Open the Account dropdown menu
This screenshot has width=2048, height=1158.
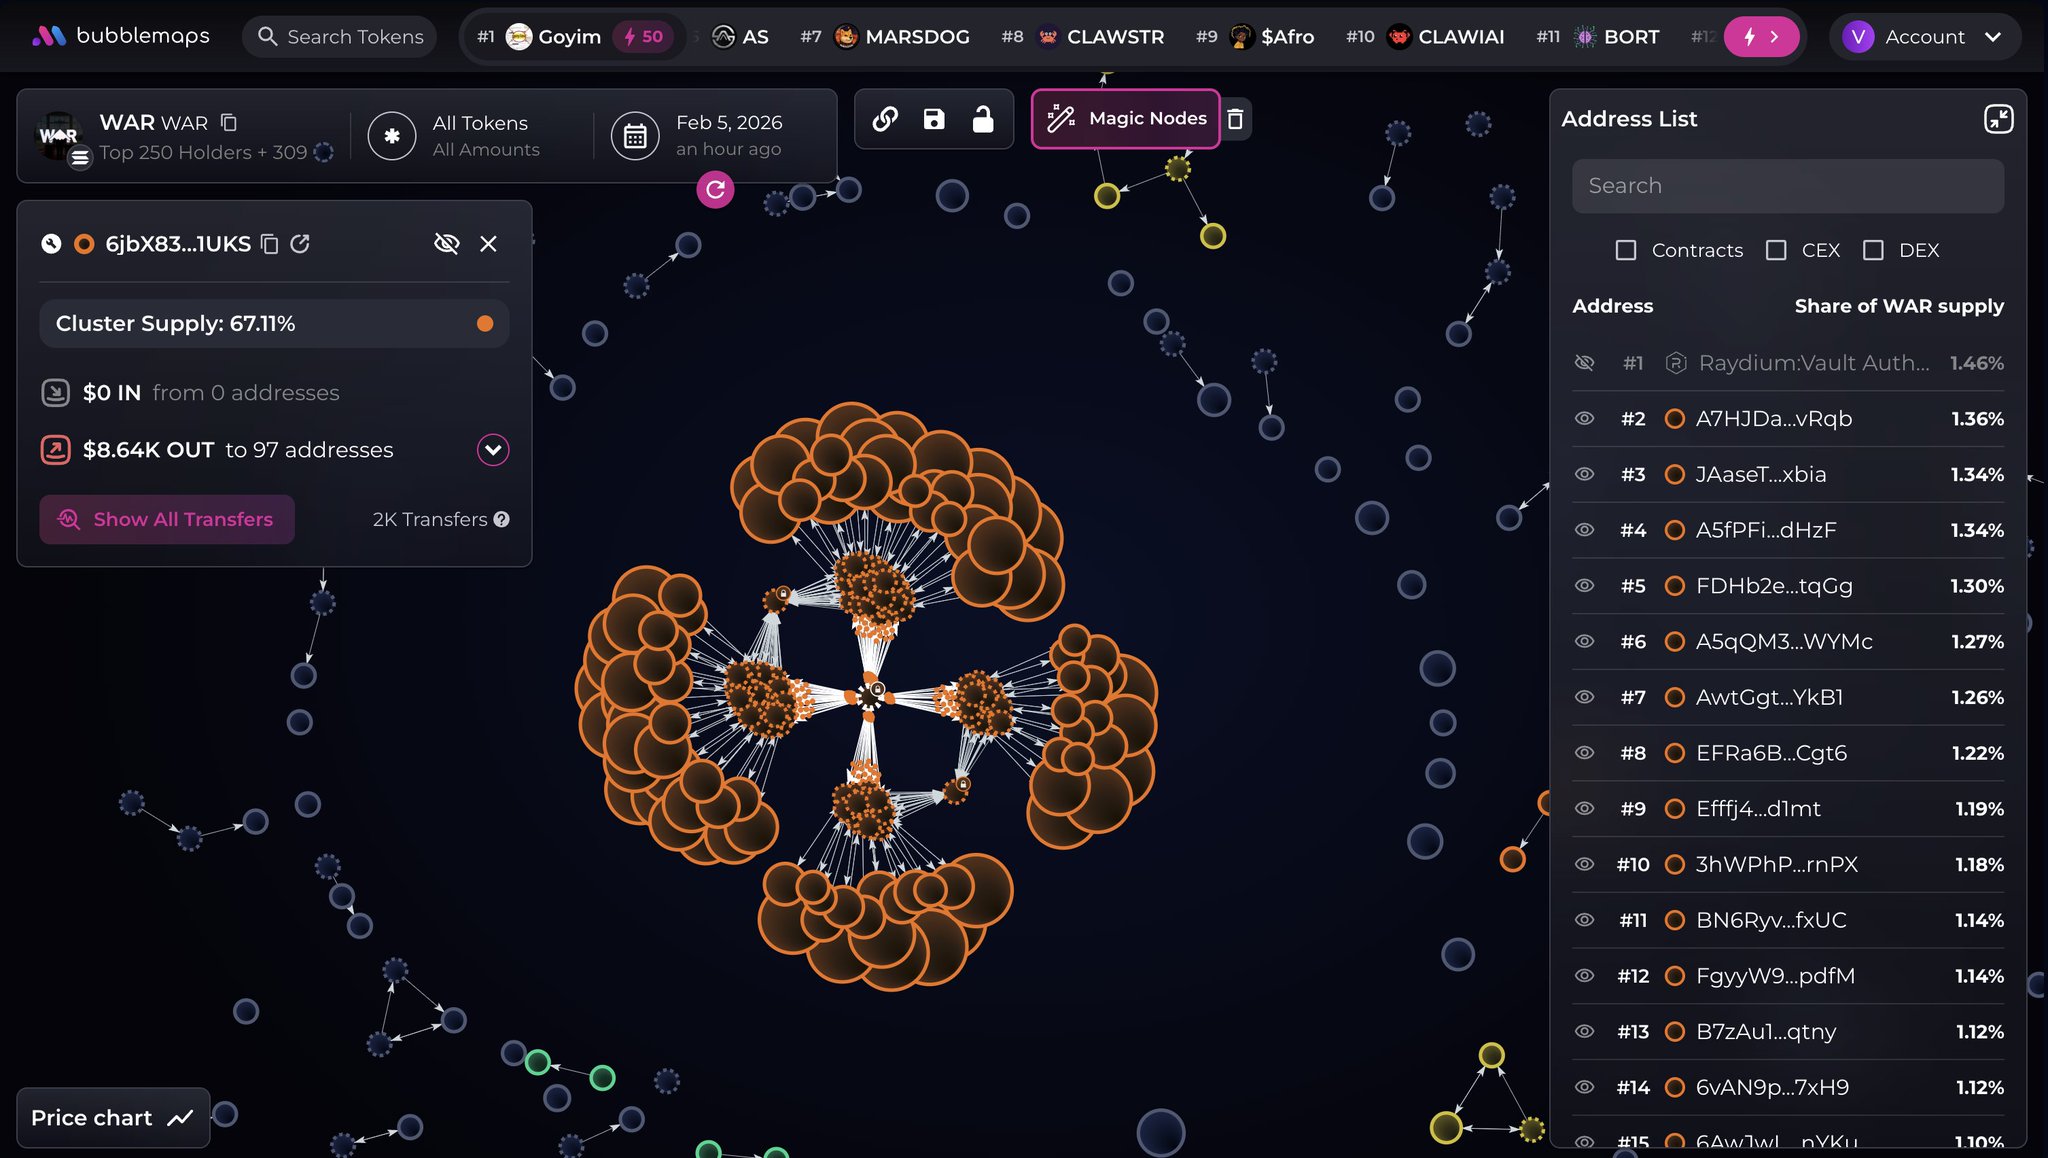pyautogui.click(x=1925, y=37)
